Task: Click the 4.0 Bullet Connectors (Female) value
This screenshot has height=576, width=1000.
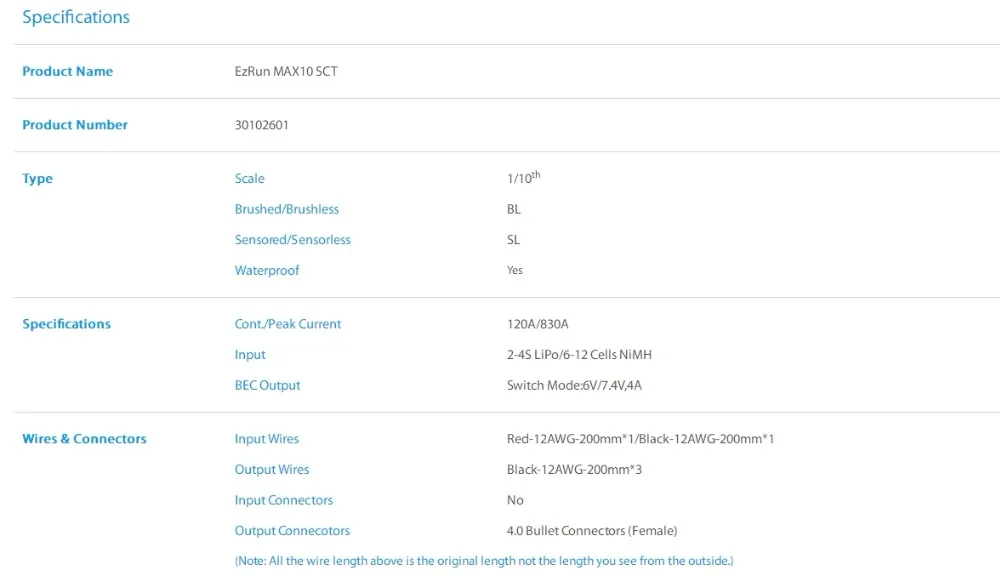Action: coord(592,531)
